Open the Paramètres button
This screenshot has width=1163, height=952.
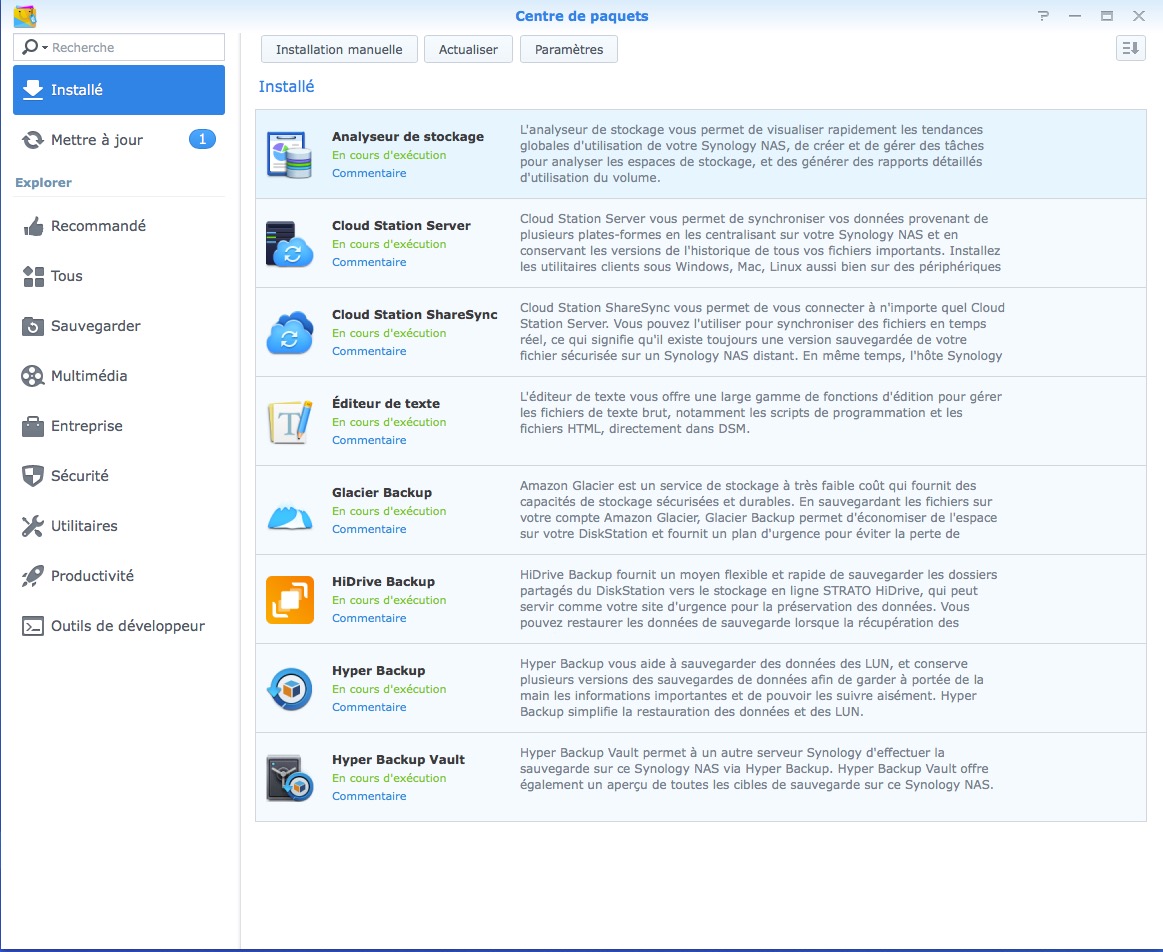point(568,49)
